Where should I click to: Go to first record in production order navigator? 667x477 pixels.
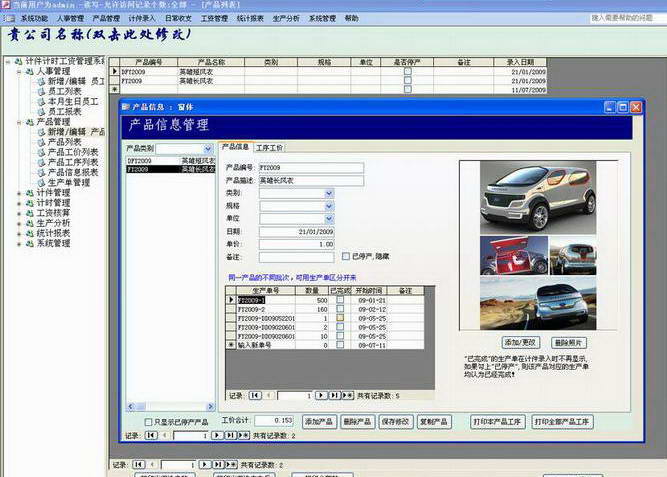coord(255,395)
